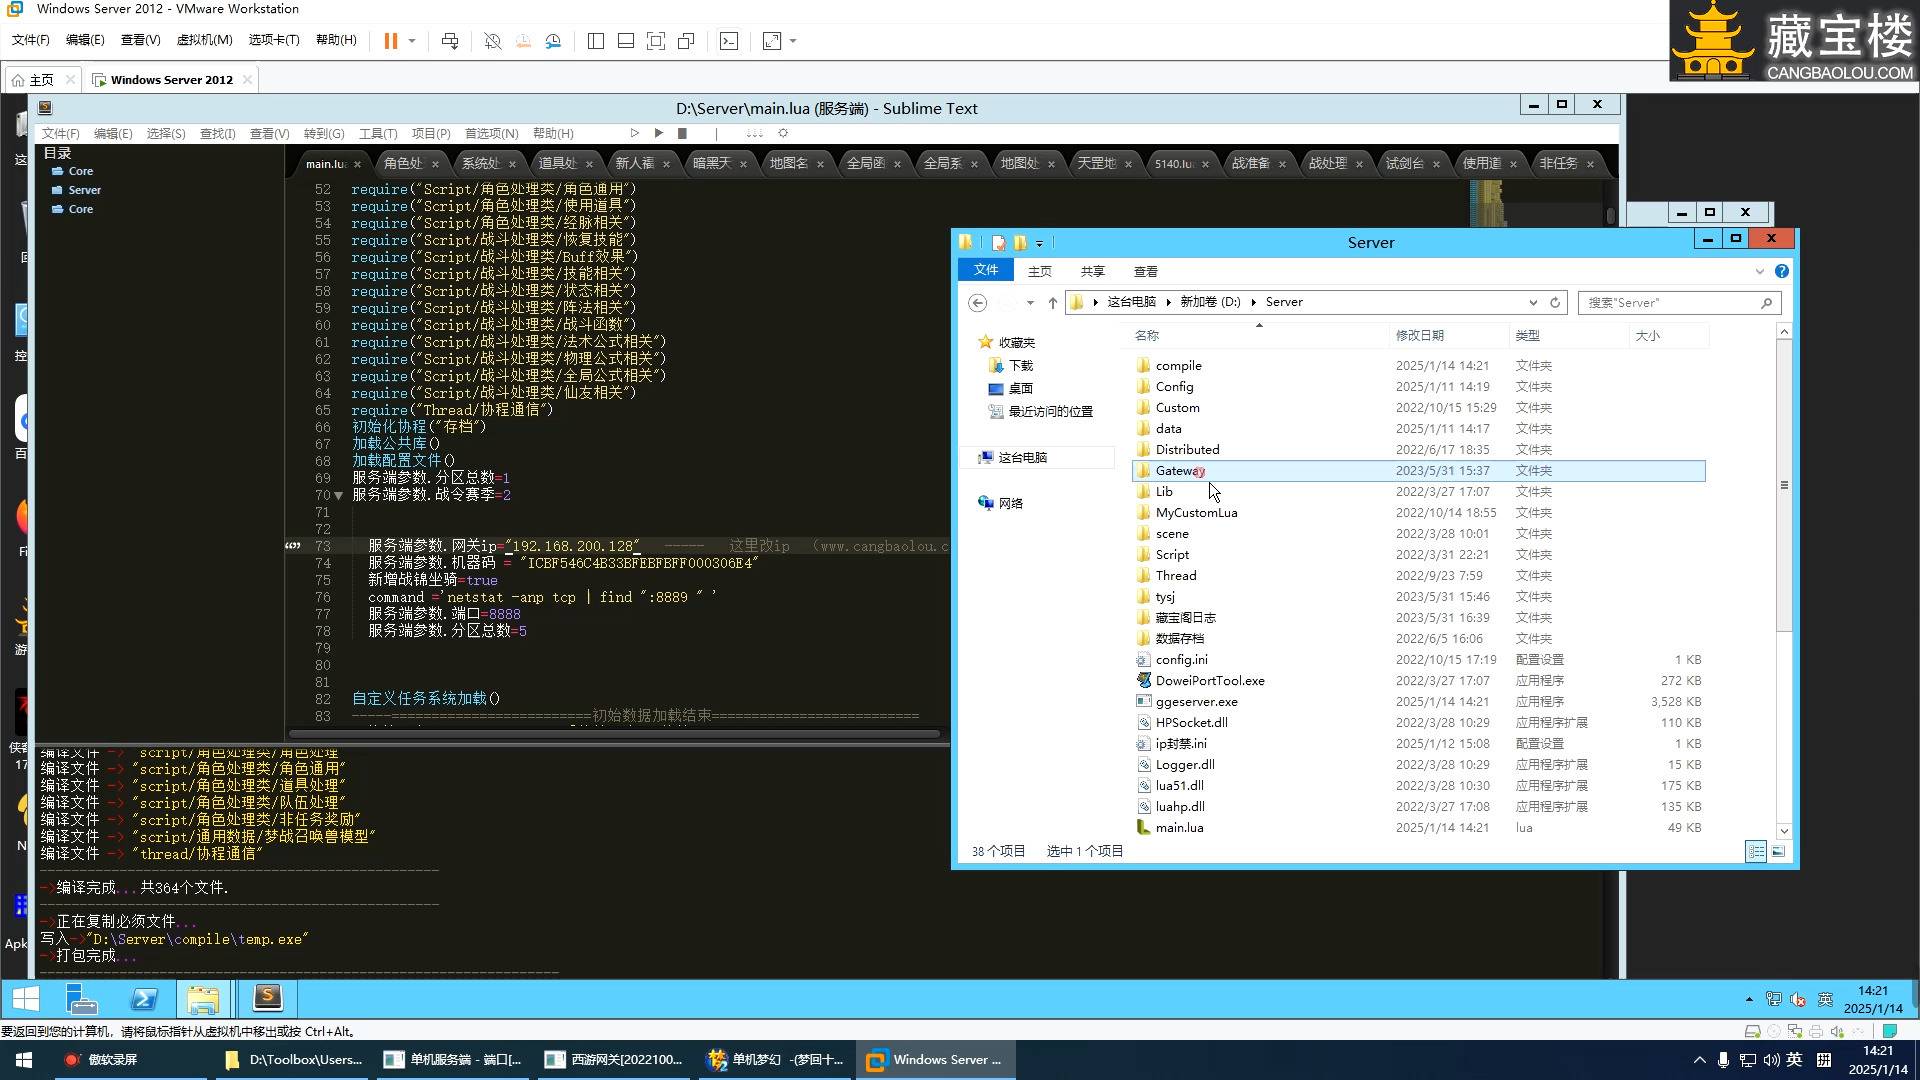Expand the stretch display dropdown arrow
1920x1080 pixels.
point(793,41)
